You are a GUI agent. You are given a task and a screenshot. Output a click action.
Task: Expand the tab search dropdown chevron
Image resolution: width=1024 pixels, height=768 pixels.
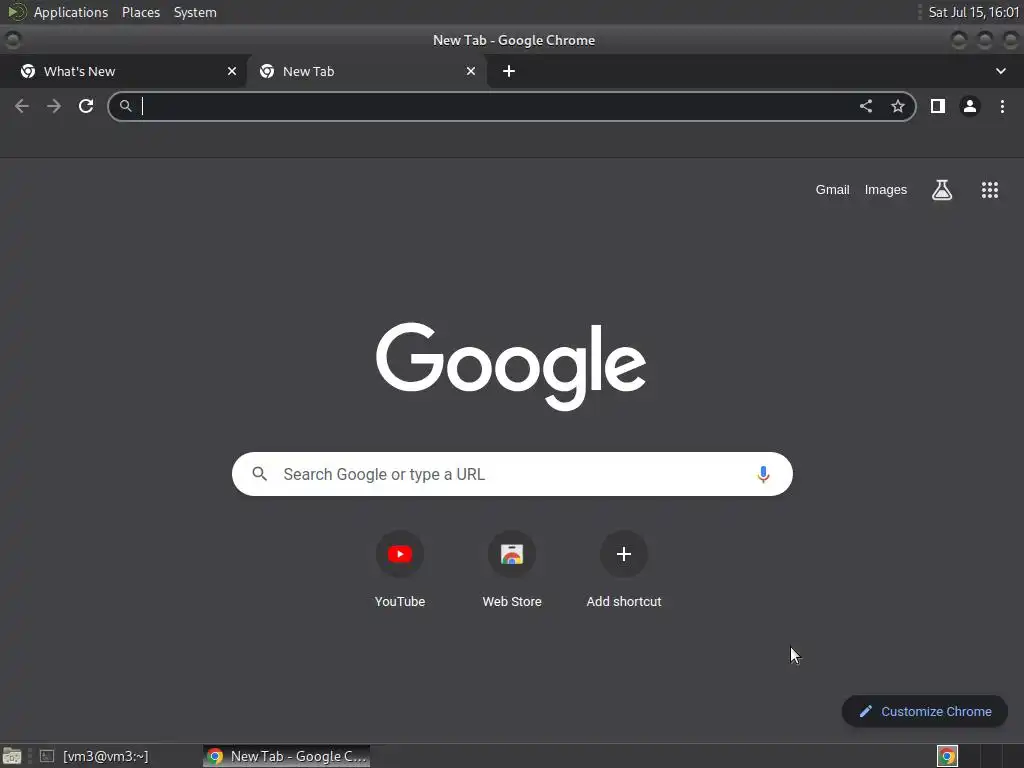point(1000,71)
